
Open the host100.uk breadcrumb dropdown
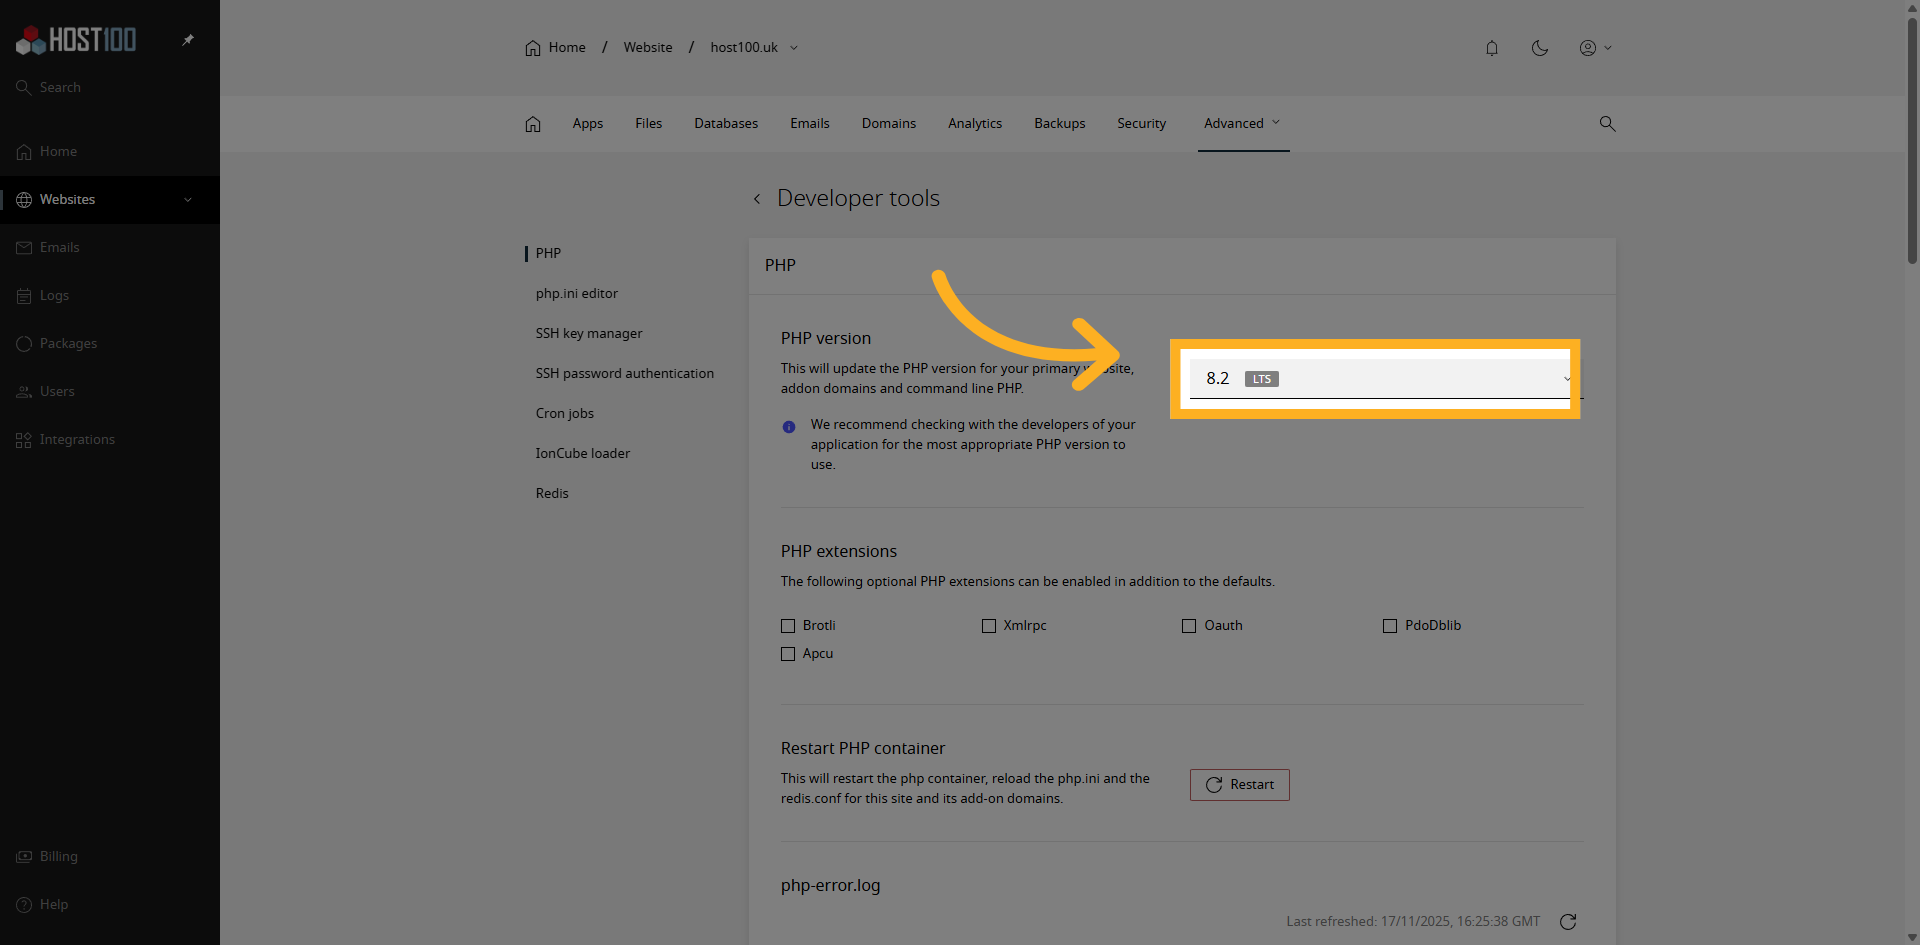point(755,47)
